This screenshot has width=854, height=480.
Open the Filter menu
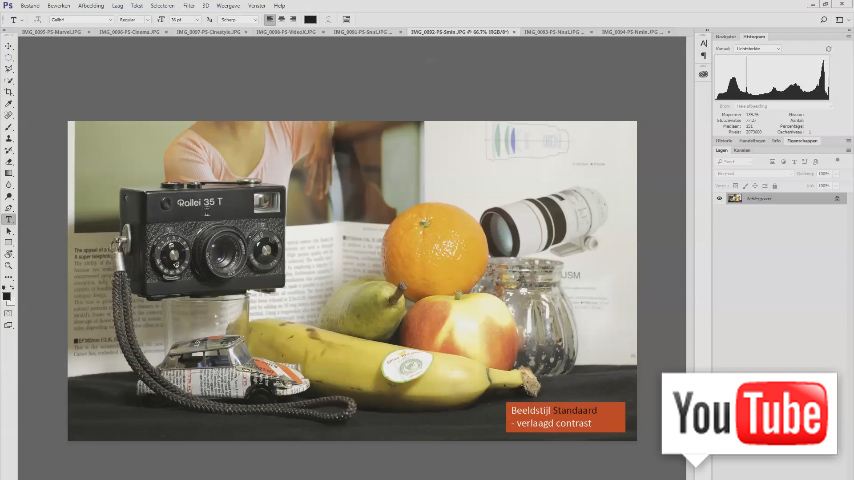point(188,6)
